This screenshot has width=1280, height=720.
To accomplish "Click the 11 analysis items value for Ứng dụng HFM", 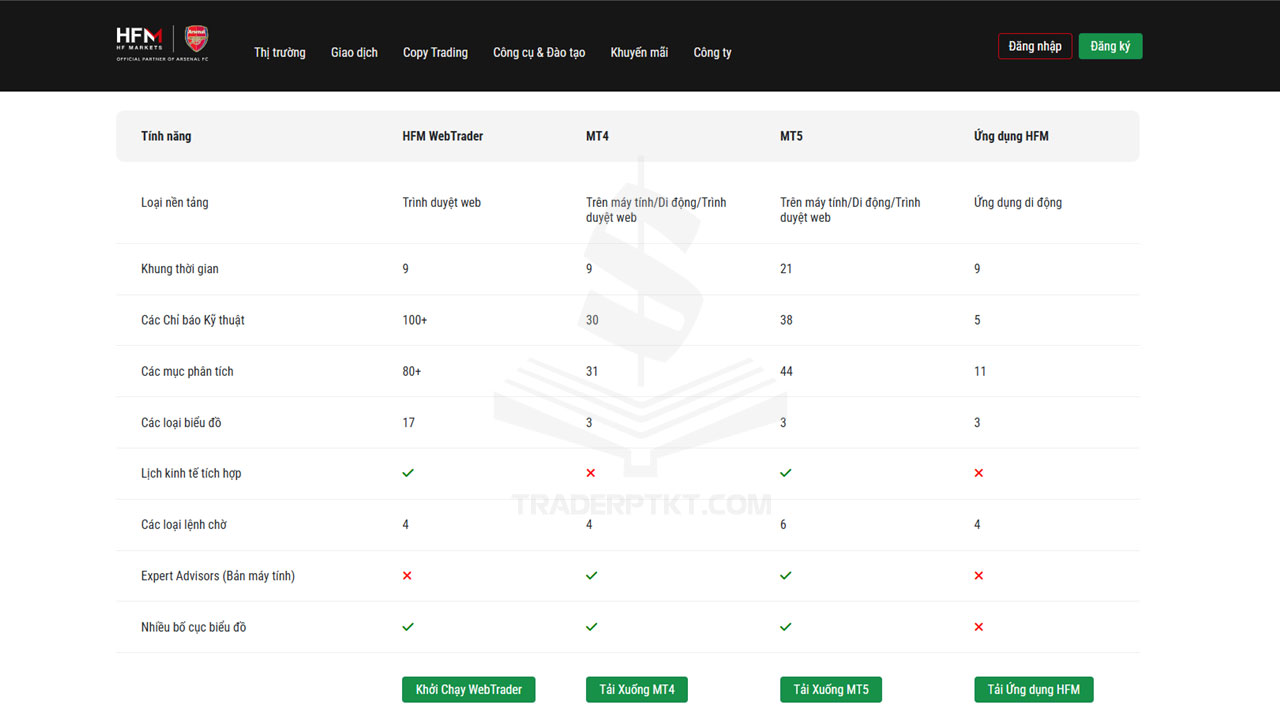I will coord(980,372).
